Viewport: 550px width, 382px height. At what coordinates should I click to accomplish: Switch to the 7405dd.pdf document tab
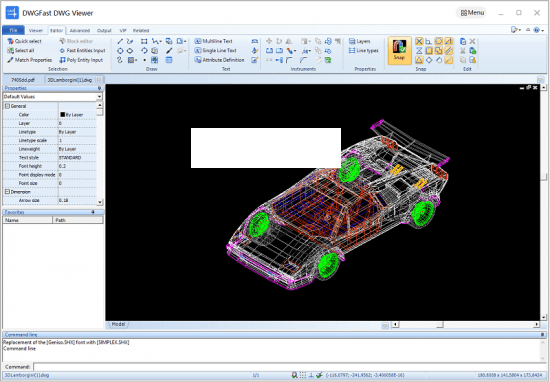click(23, 80)
